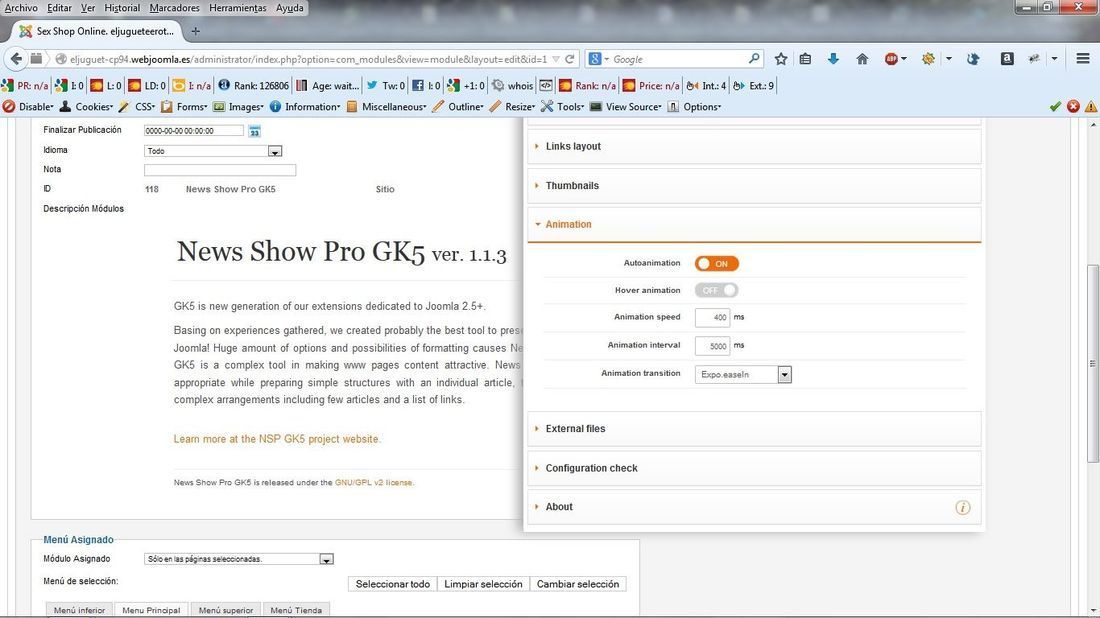This screenshot has width=1100, height=618.
Task: Click the Twitter Tw: 0 SEO indicator
Action: 385,86
